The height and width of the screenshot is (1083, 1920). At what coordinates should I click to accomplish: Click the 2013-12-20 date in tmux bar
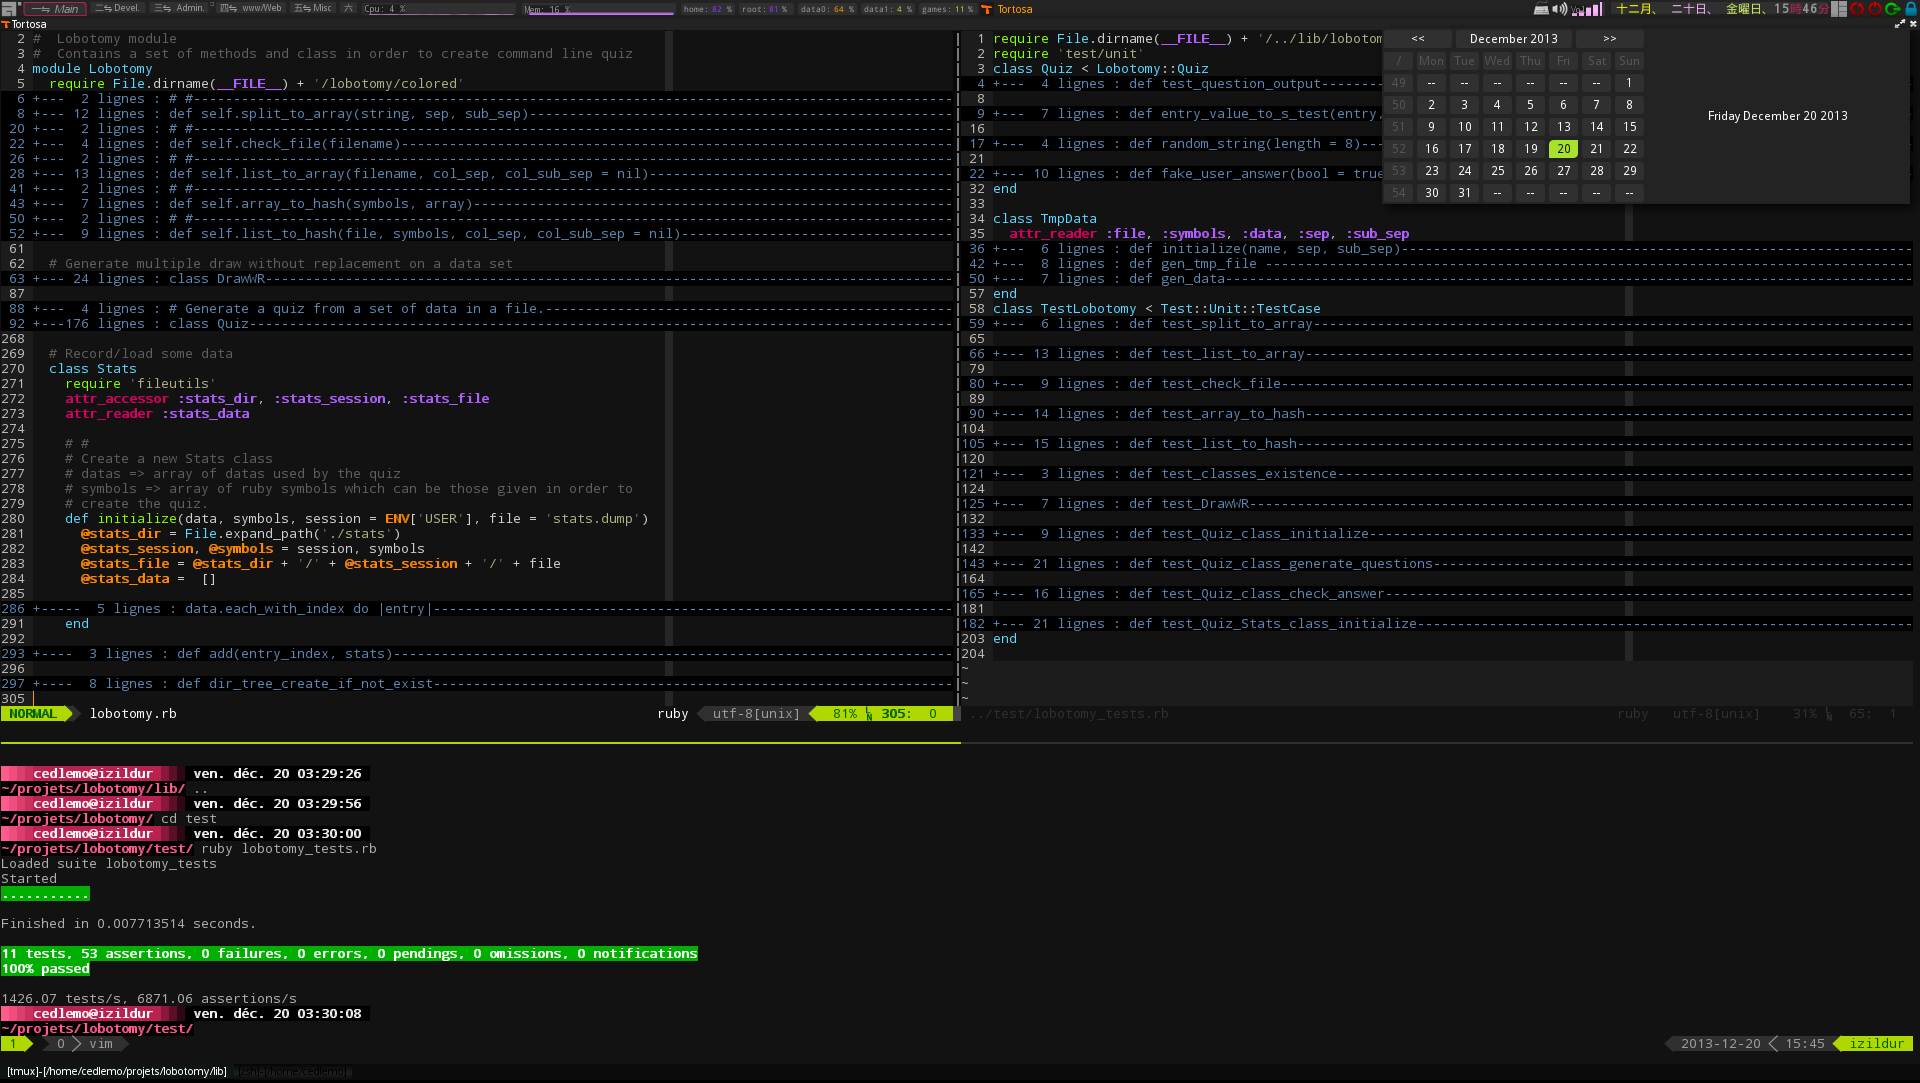point(1720,1043)
